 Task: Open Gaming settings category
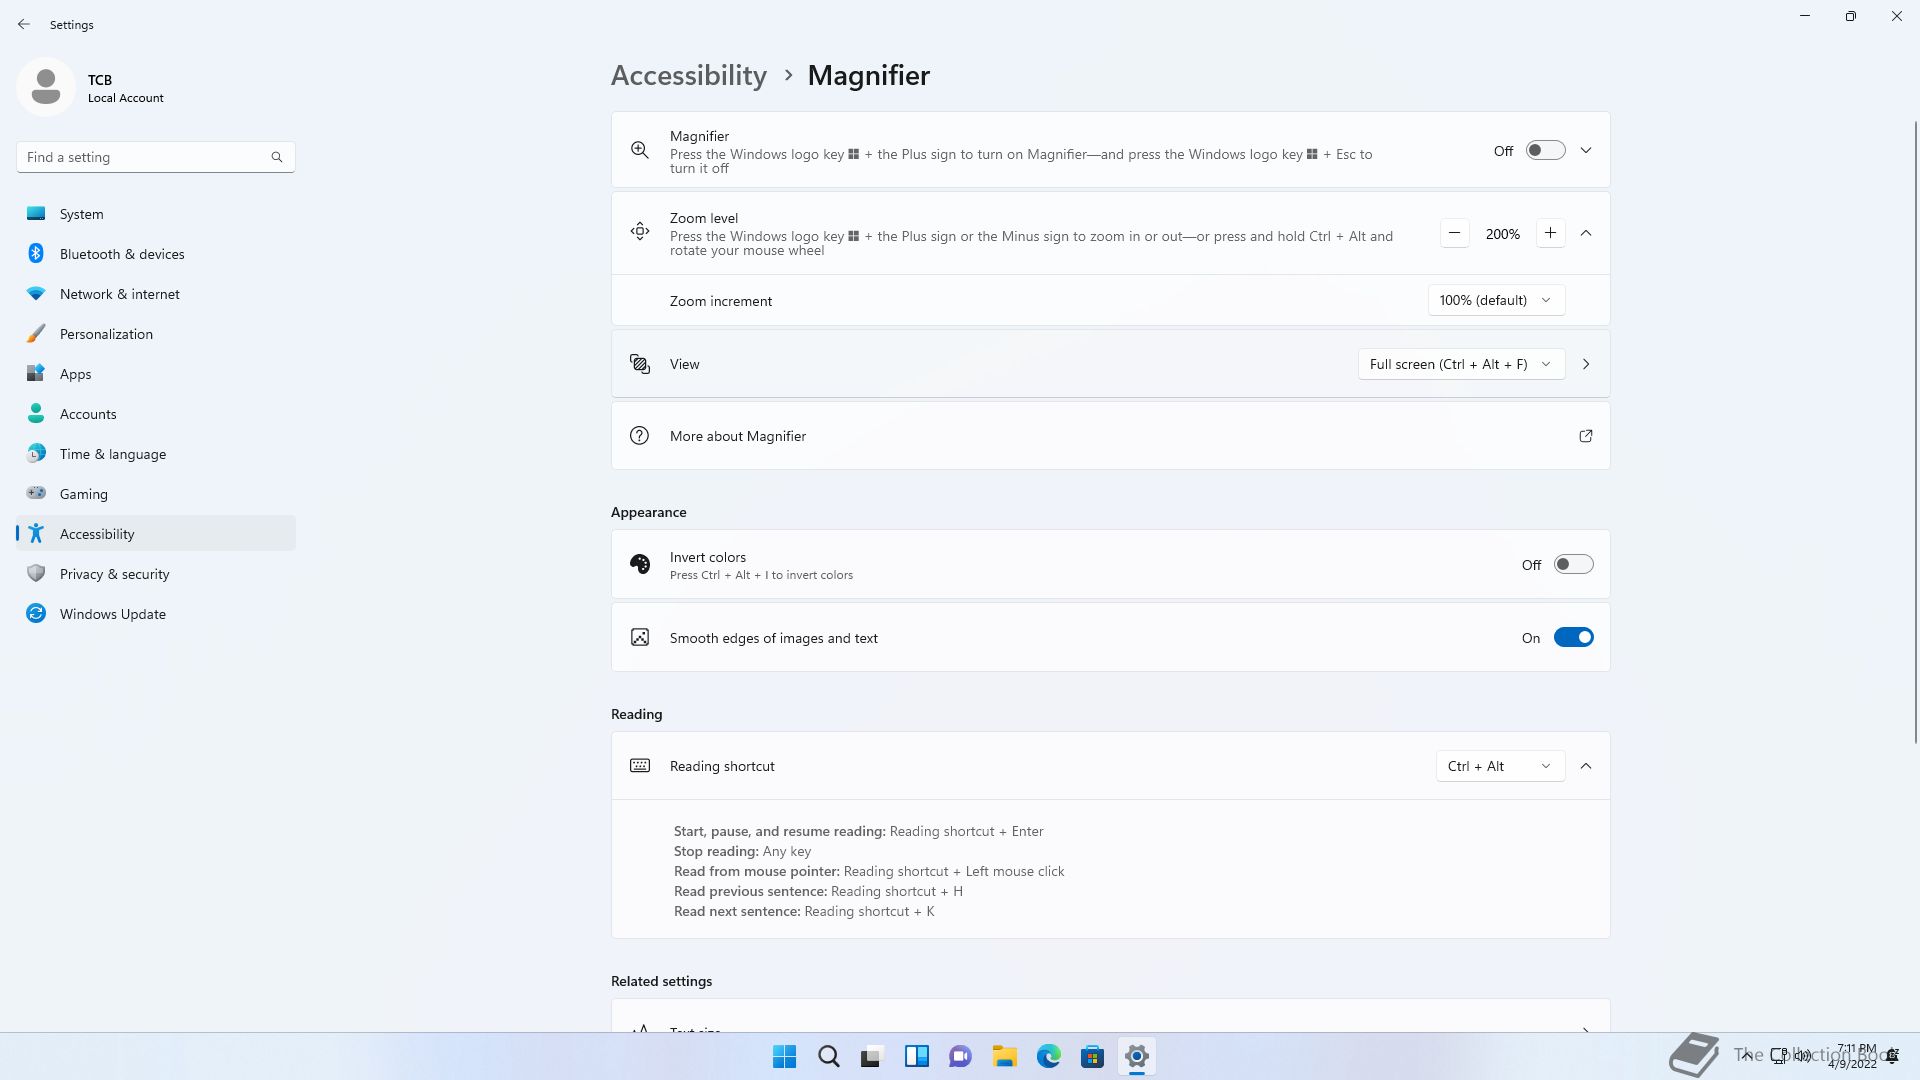(x=156, y=494)
